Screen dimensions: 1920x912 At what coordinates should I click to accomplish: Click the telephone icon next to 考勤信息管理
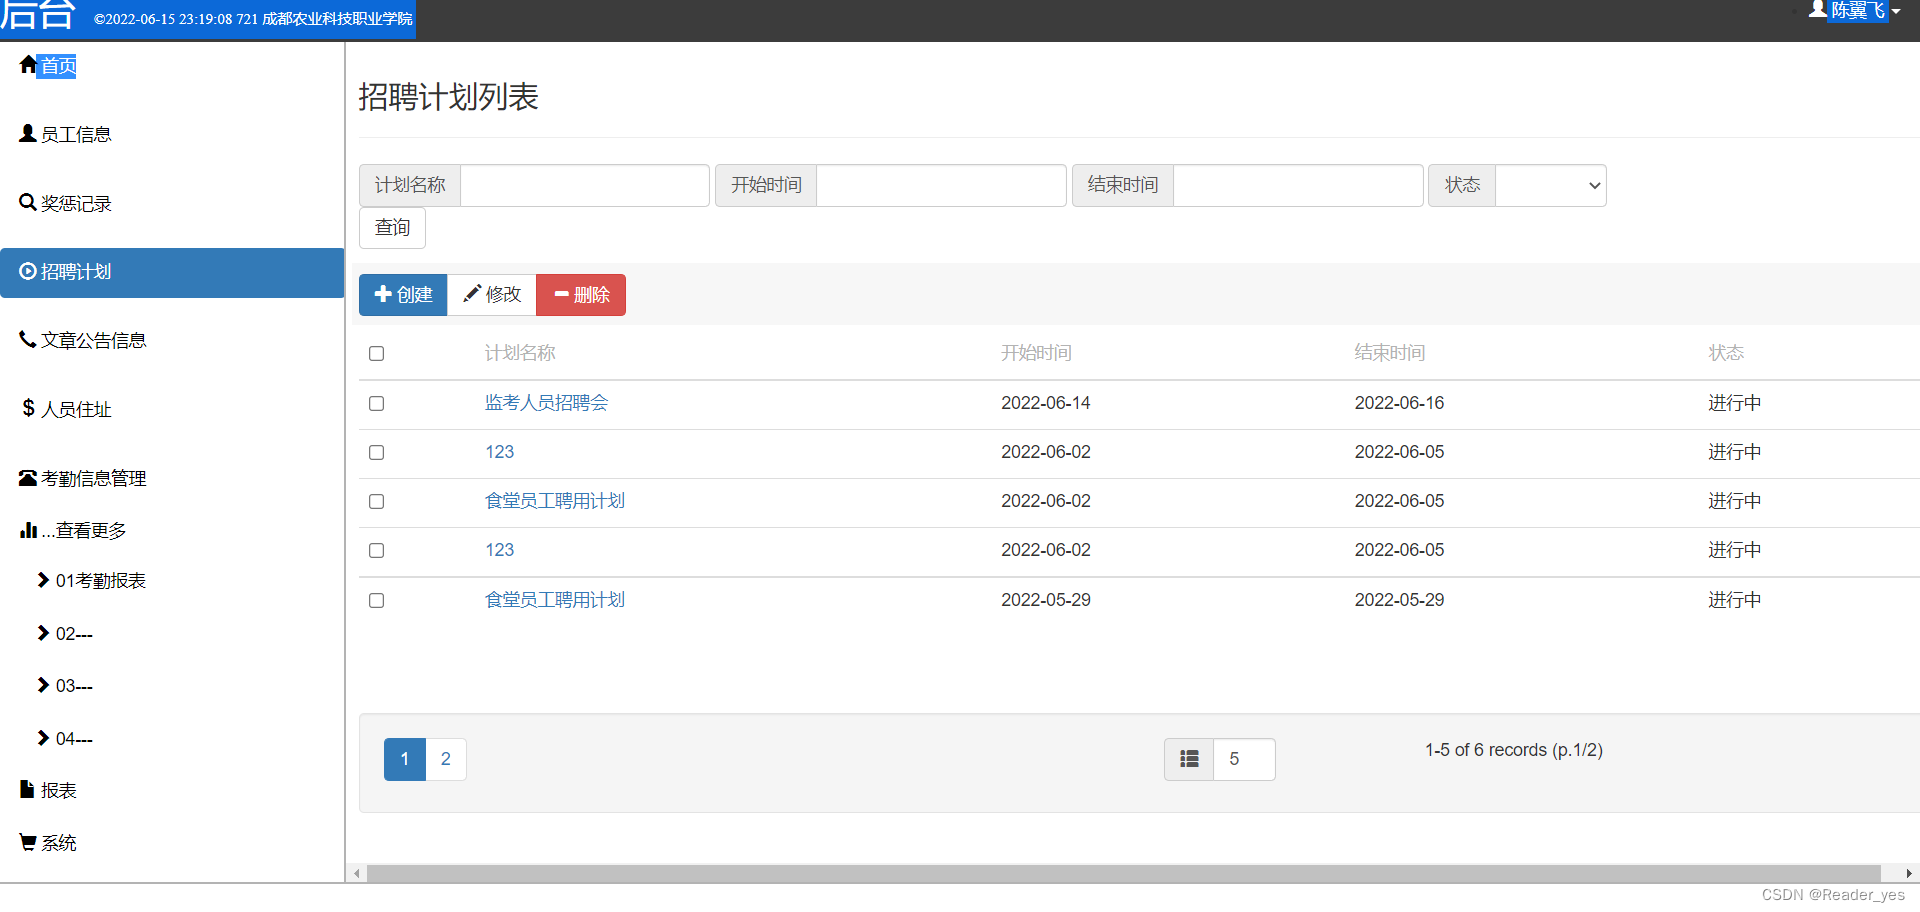(x=28, y=478)
